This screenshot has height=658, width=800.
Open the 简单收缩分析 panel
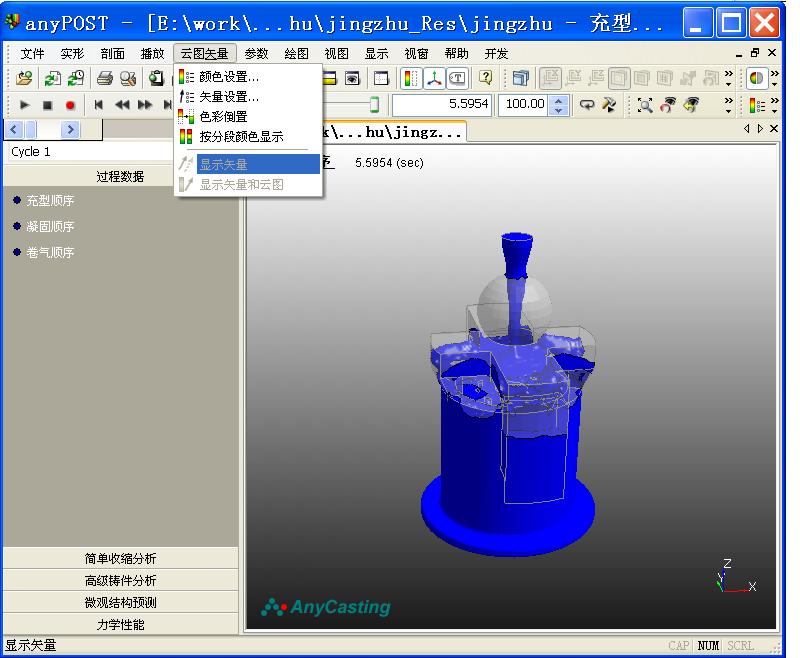coord(120,559)
